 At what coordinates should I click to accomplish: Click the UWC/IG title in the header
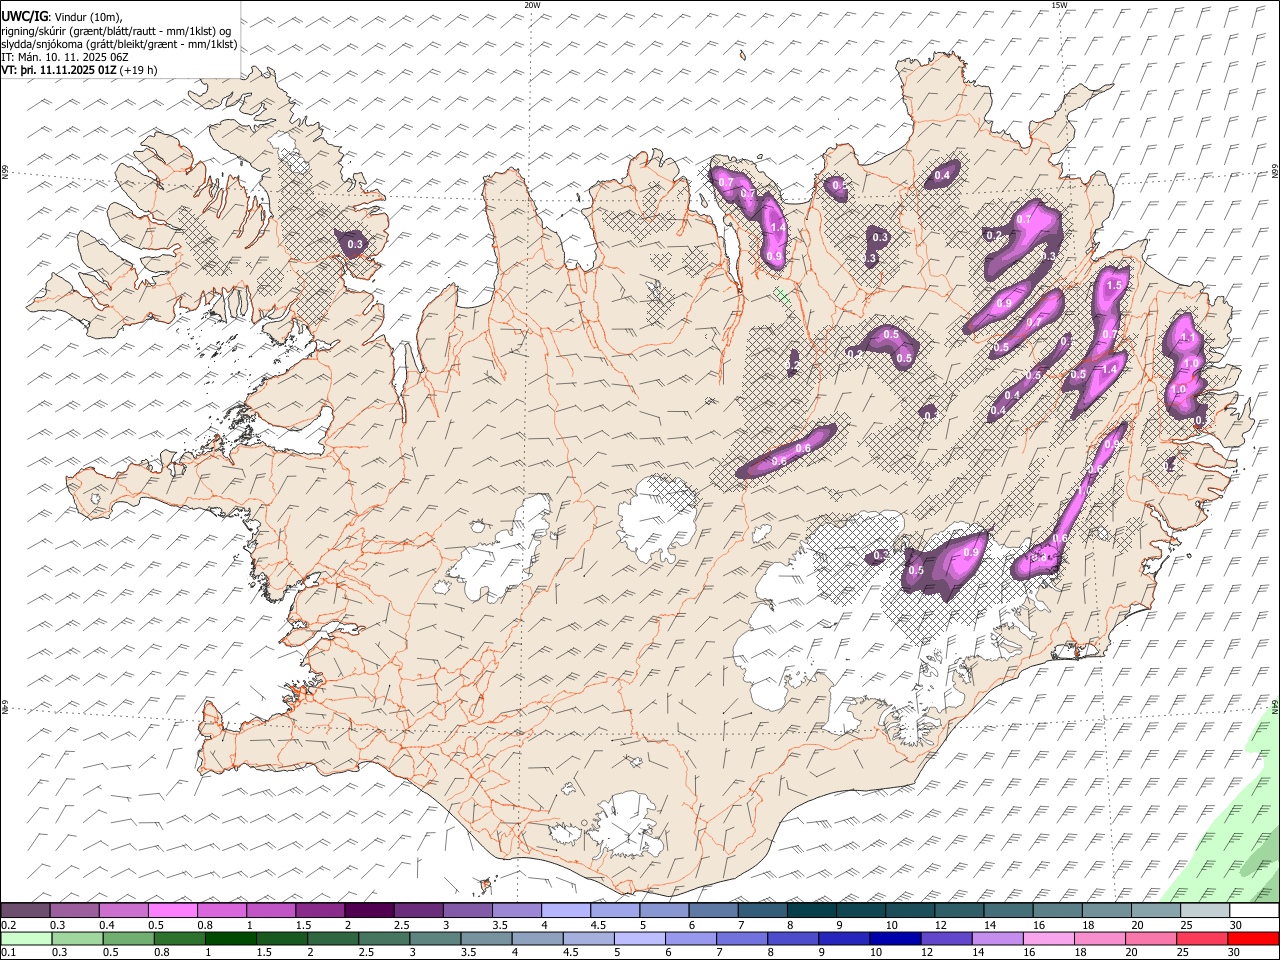point(25,17)
